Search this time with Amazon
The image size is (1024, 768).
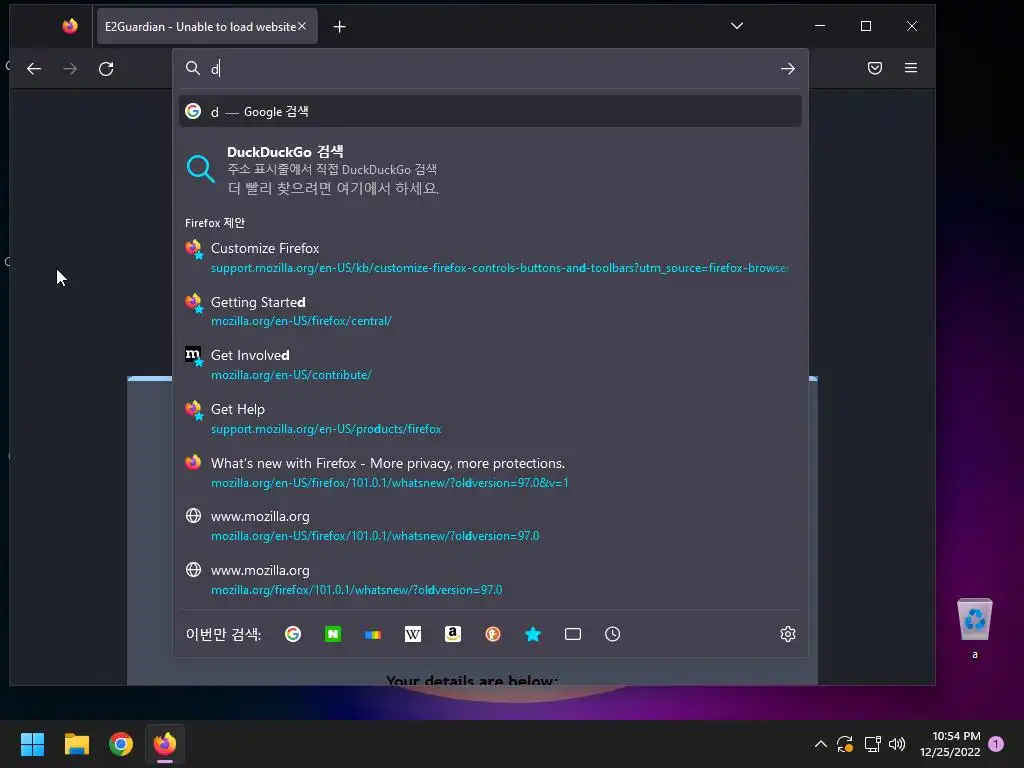453,634
